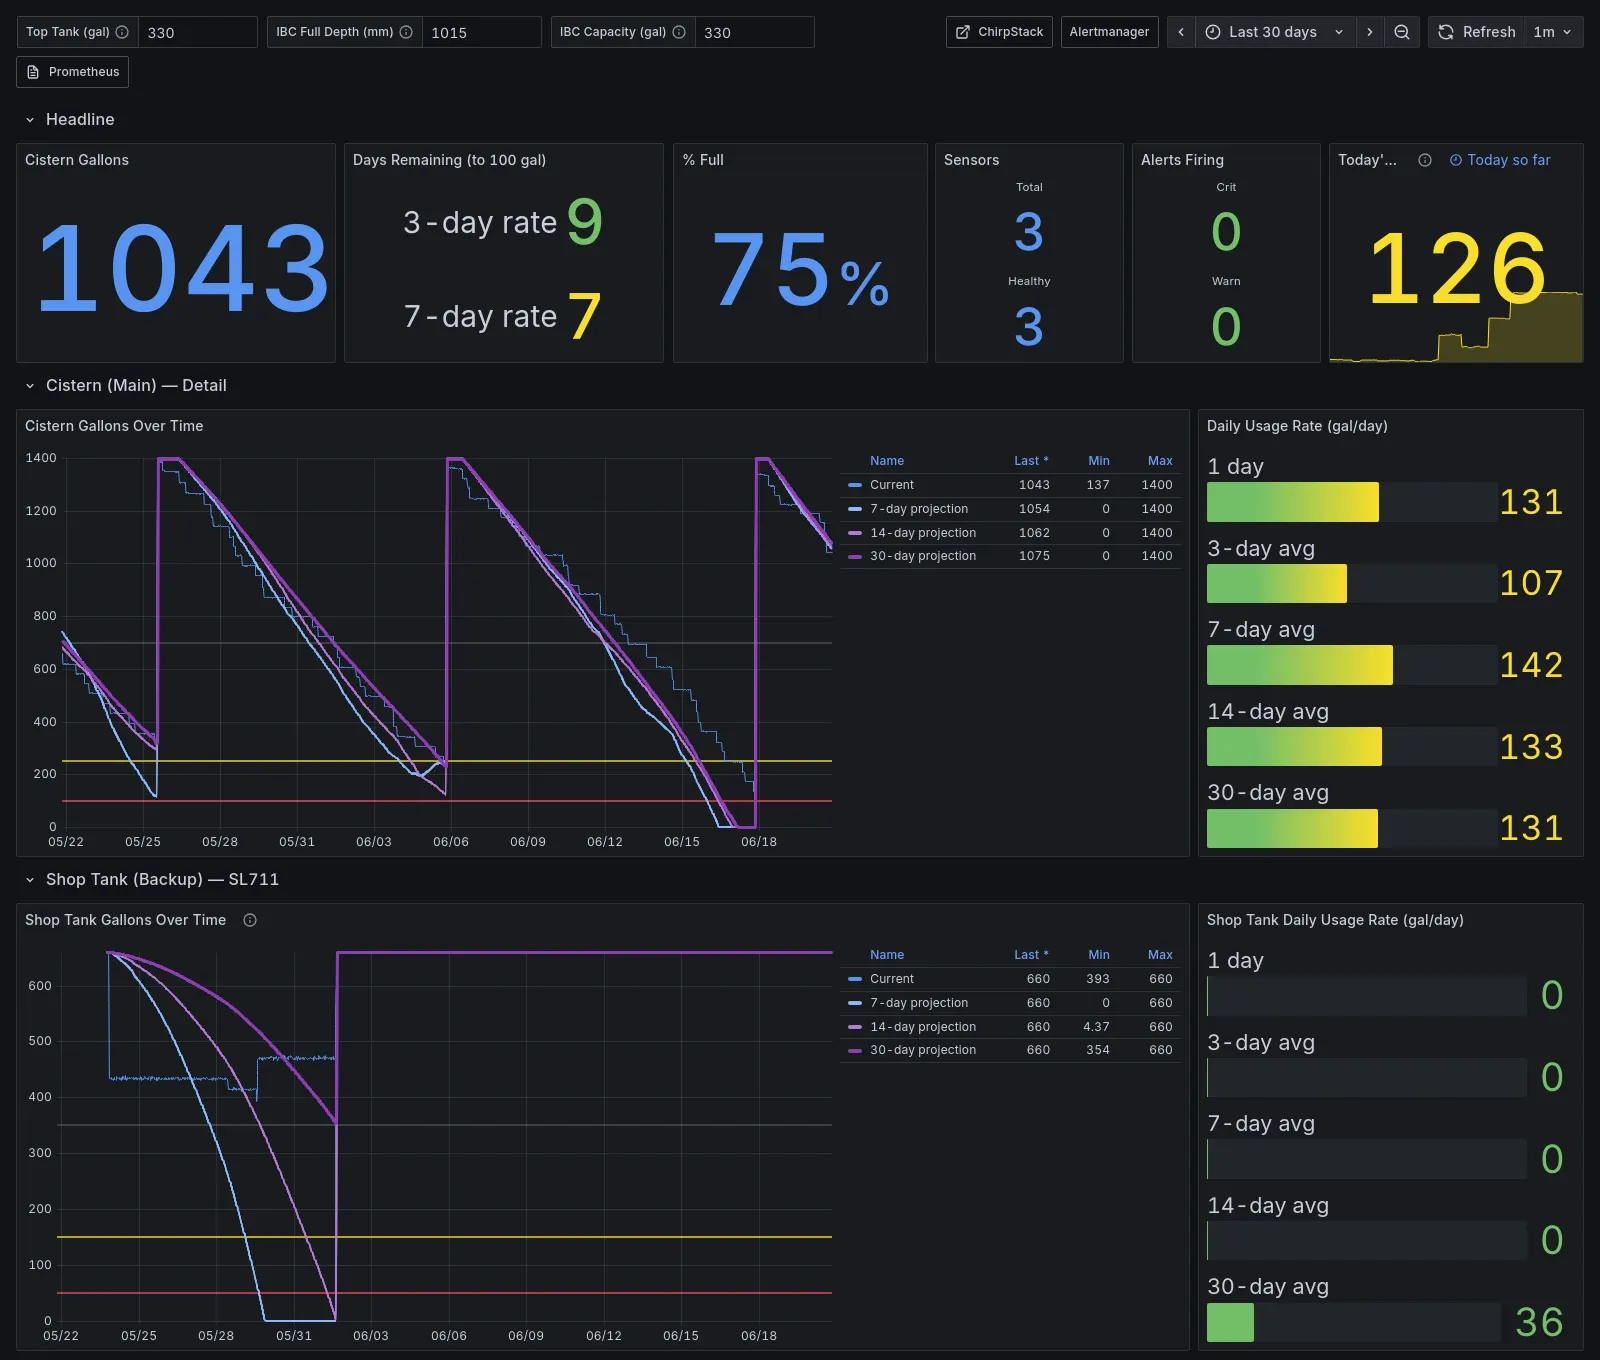
Task: Open Cistern Gallons Over Time panel menu
Action: tap(114, 426)
